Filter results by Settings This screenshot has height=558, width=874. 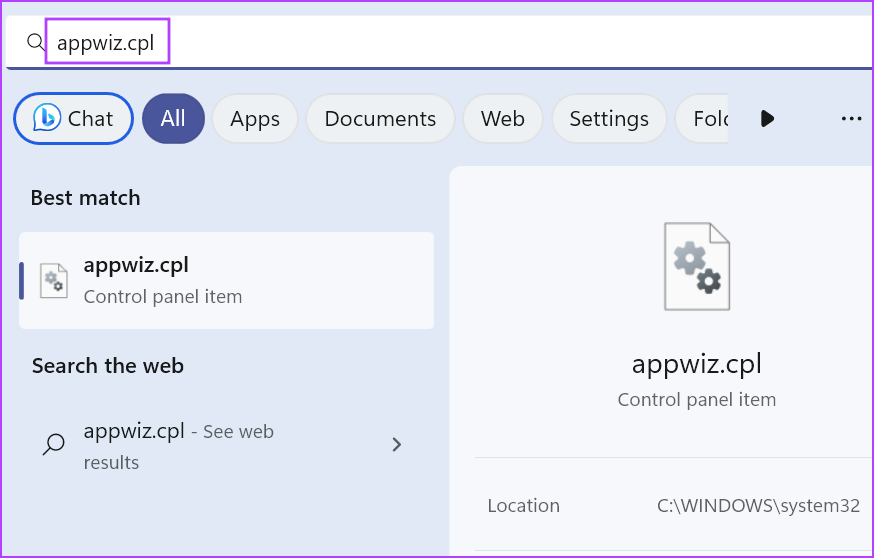coord(608,118)
